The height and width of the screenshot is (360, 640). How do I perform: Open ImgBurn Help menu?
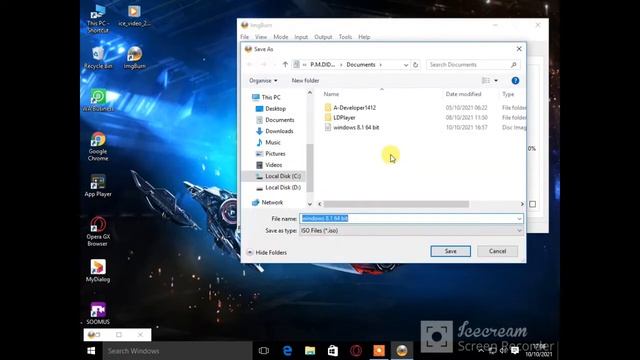364,37
